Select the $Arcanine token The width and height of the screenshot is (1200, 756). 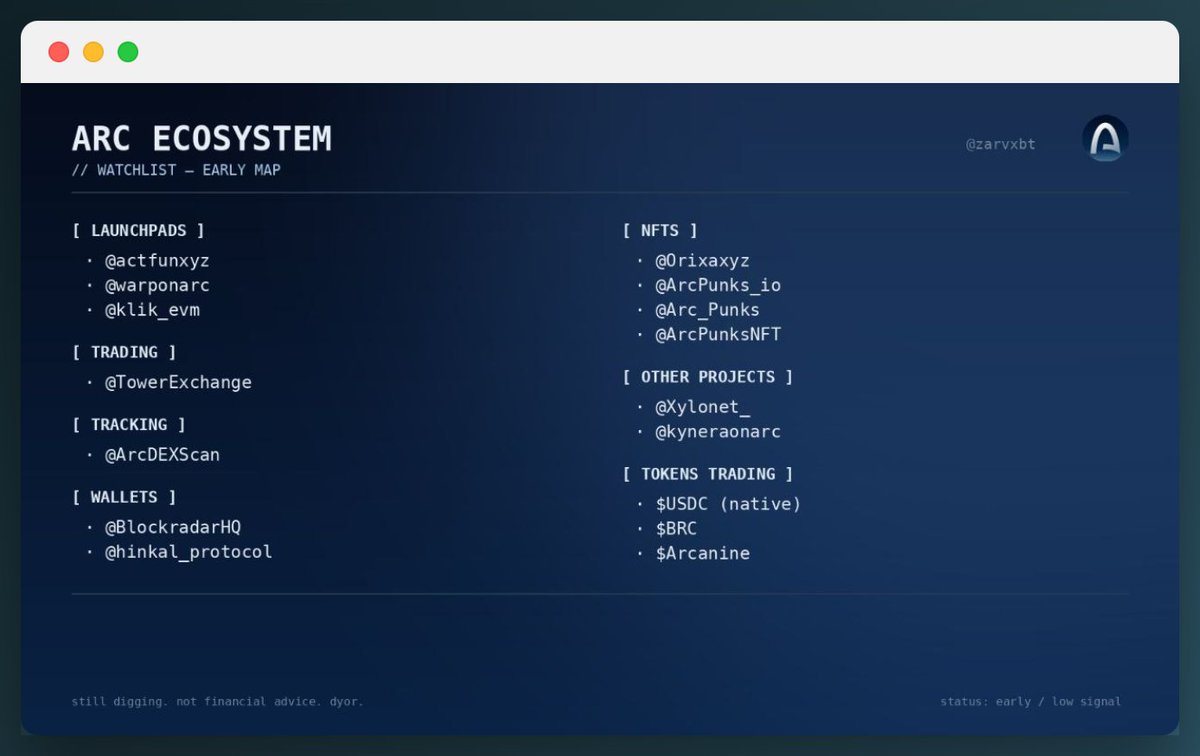702,553
